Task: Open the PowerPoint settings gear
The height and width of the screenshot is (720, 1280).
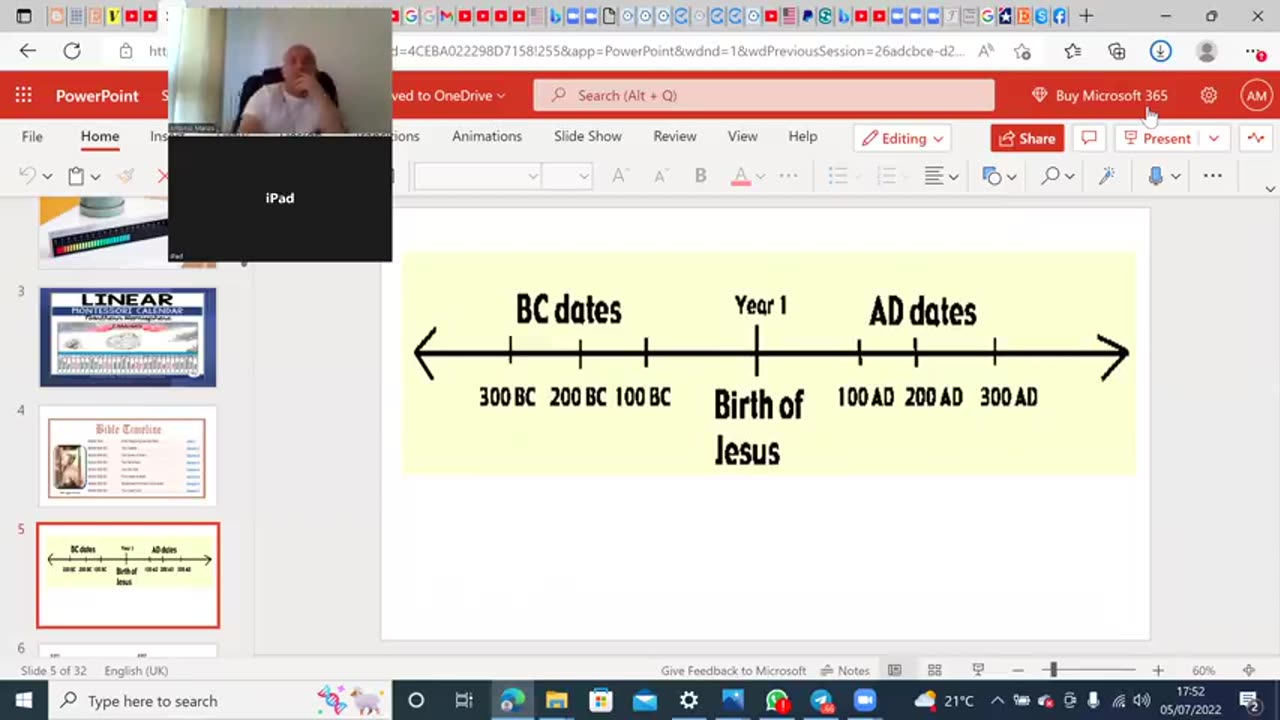Action: point(1209,95)
